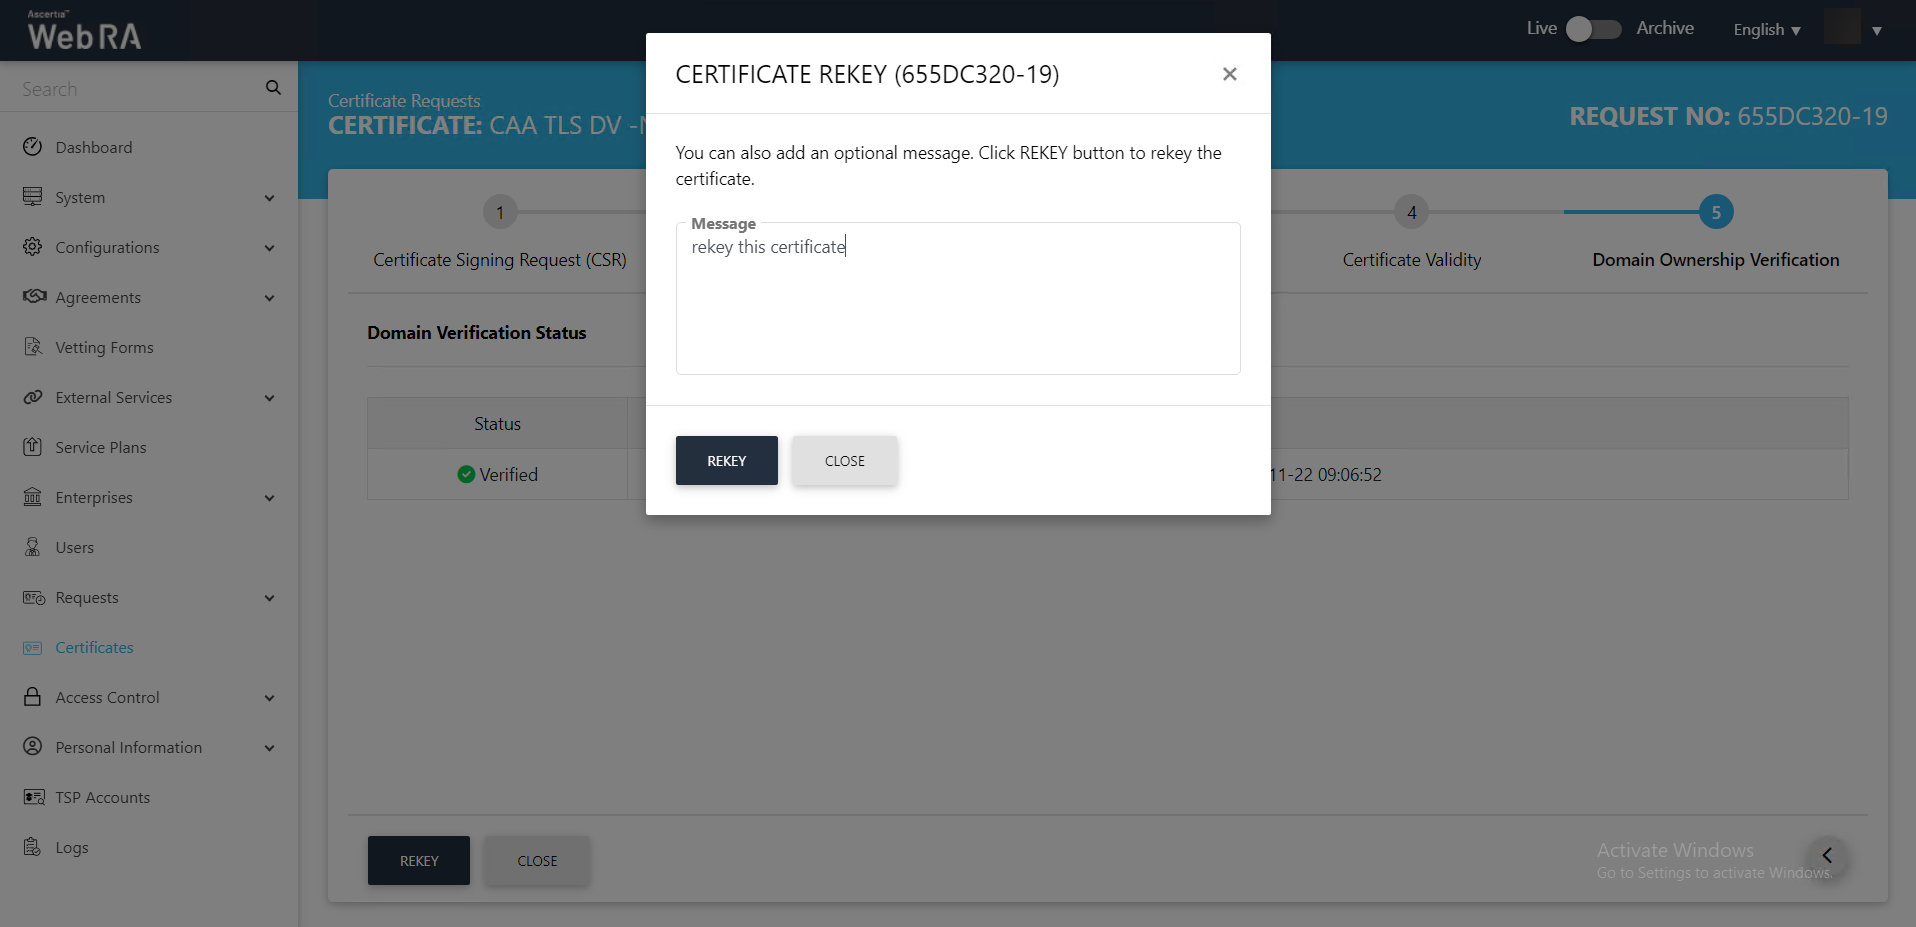
Task: Open Dashboard via its gauge icon
Action: [x=33, y=147]
